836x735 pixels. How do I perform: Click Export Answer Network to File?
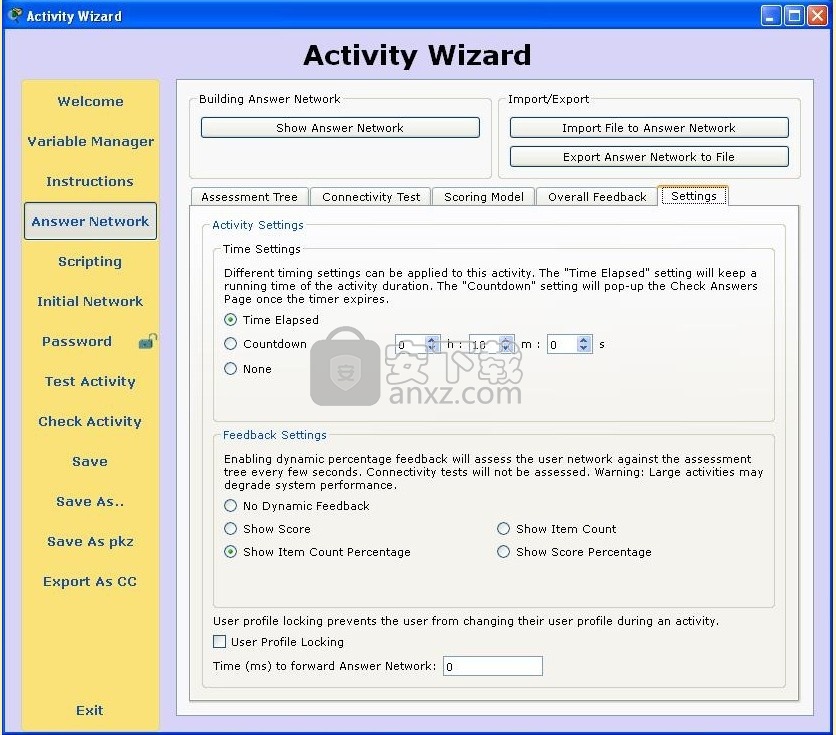click(649, 157)
